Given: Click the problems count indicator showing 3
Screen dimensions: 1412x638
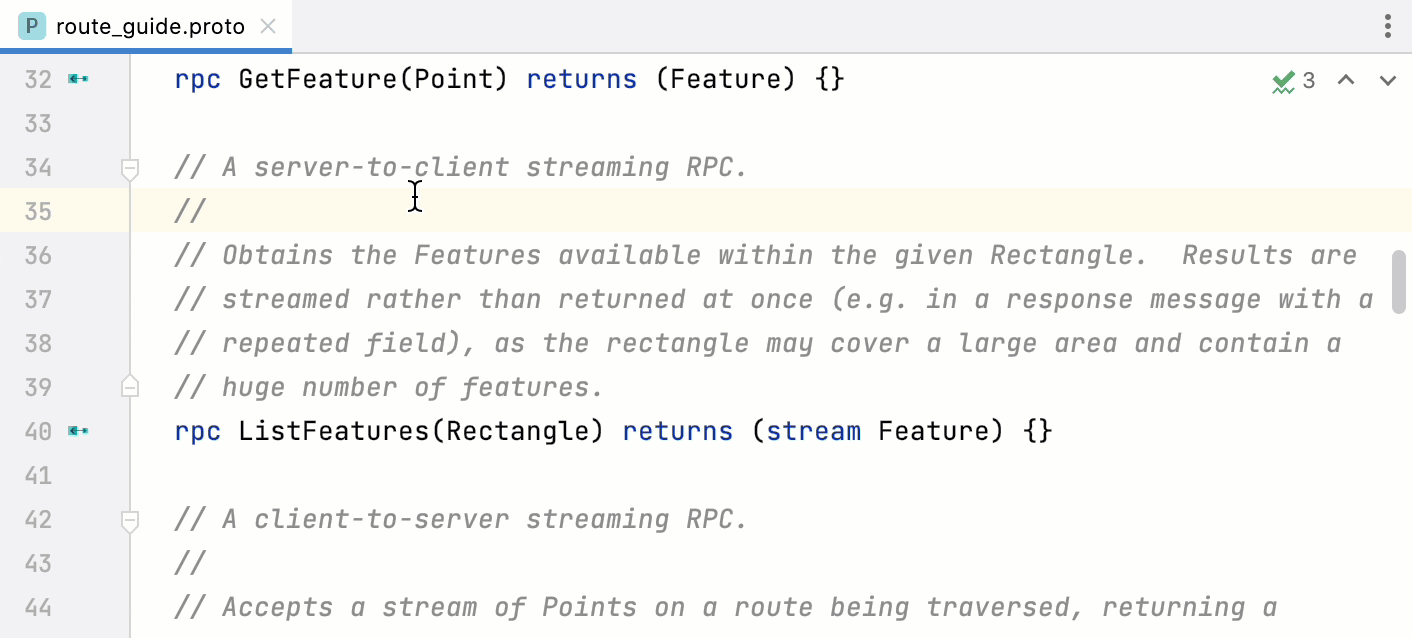Looking at the screenshot, I should [x=1310, y=80].
